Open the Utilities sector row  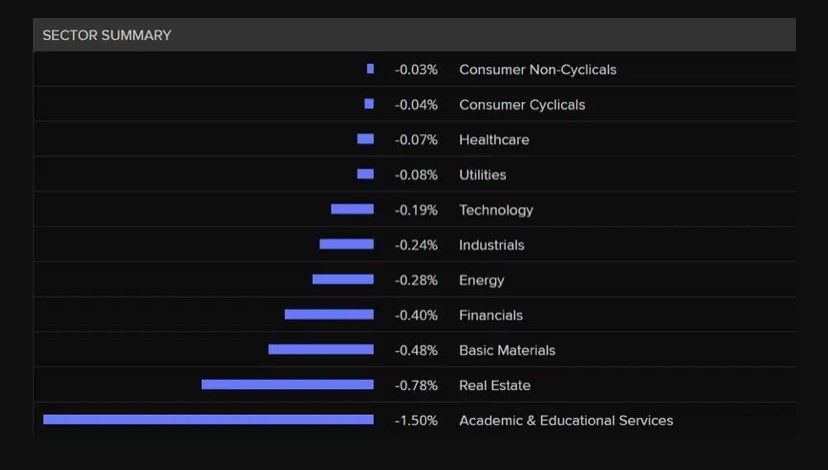click(x=482, y=175)
